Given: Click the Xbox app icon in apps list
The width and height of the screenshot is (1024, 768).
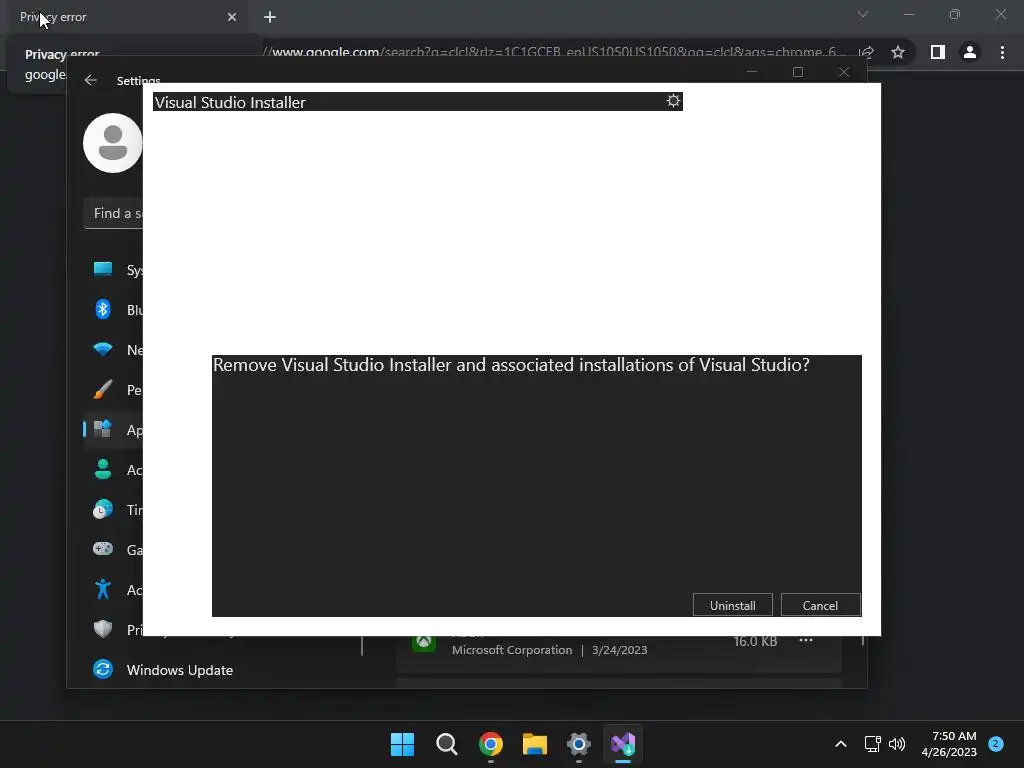Looking at the screenshot, I should point(423,642).
